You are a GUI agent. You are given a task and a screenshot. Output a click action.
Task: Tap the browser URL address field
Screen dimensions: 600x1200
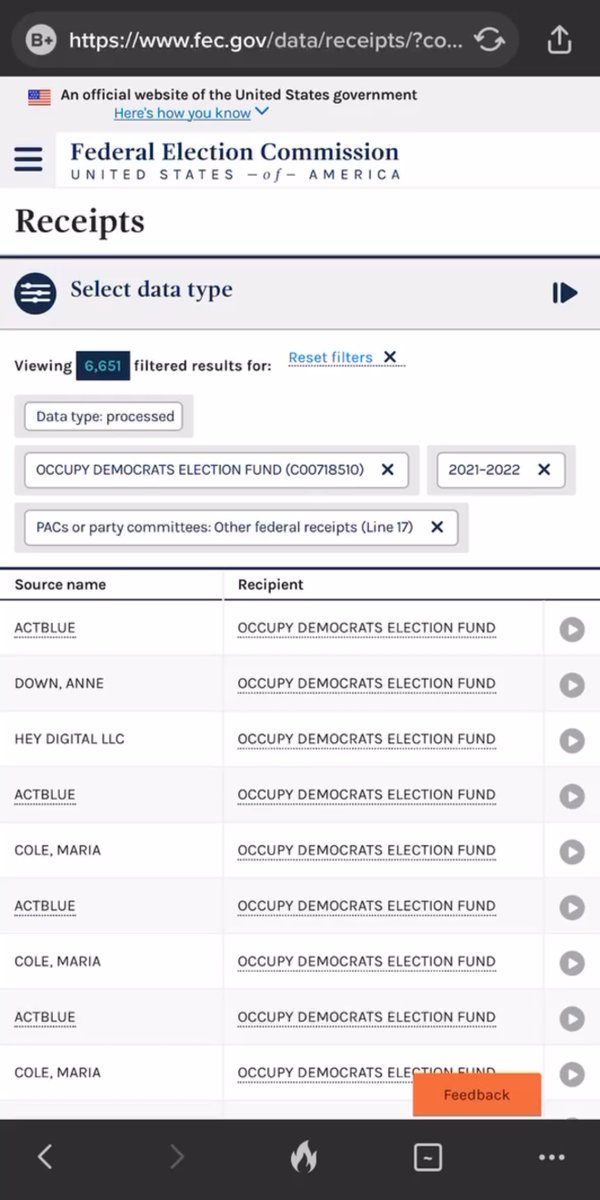click(x=265, y=40)
